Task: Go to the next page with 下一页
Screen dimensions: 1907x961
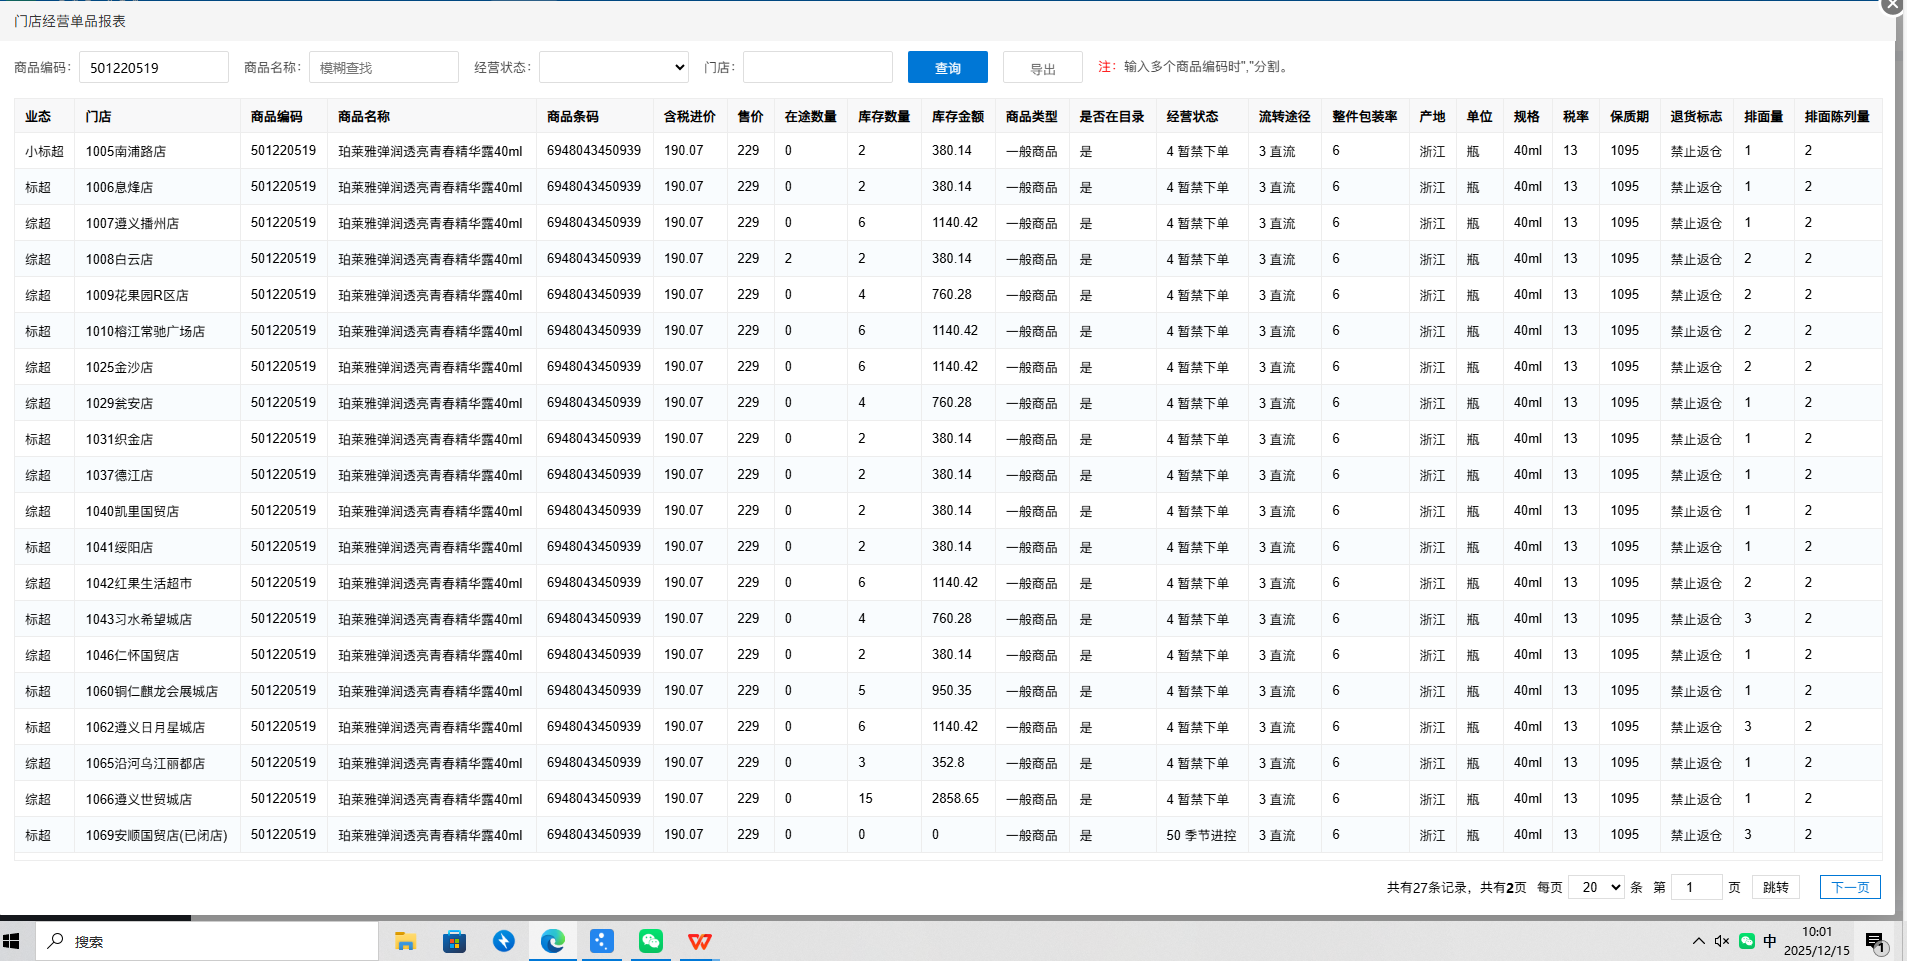Action: pyautogui.click(x=1849, y=887)
